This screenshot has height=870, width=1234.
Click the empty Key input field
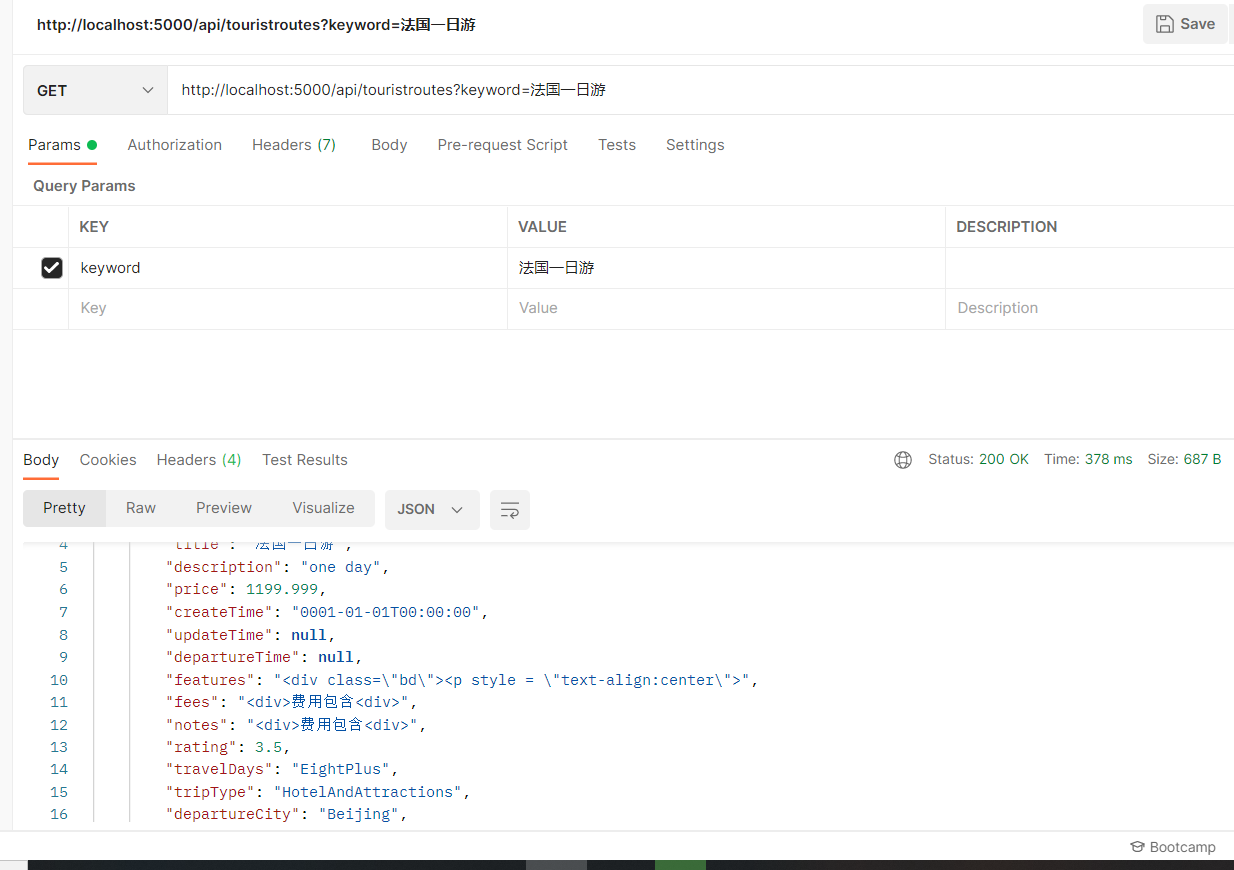click(288, 308)
